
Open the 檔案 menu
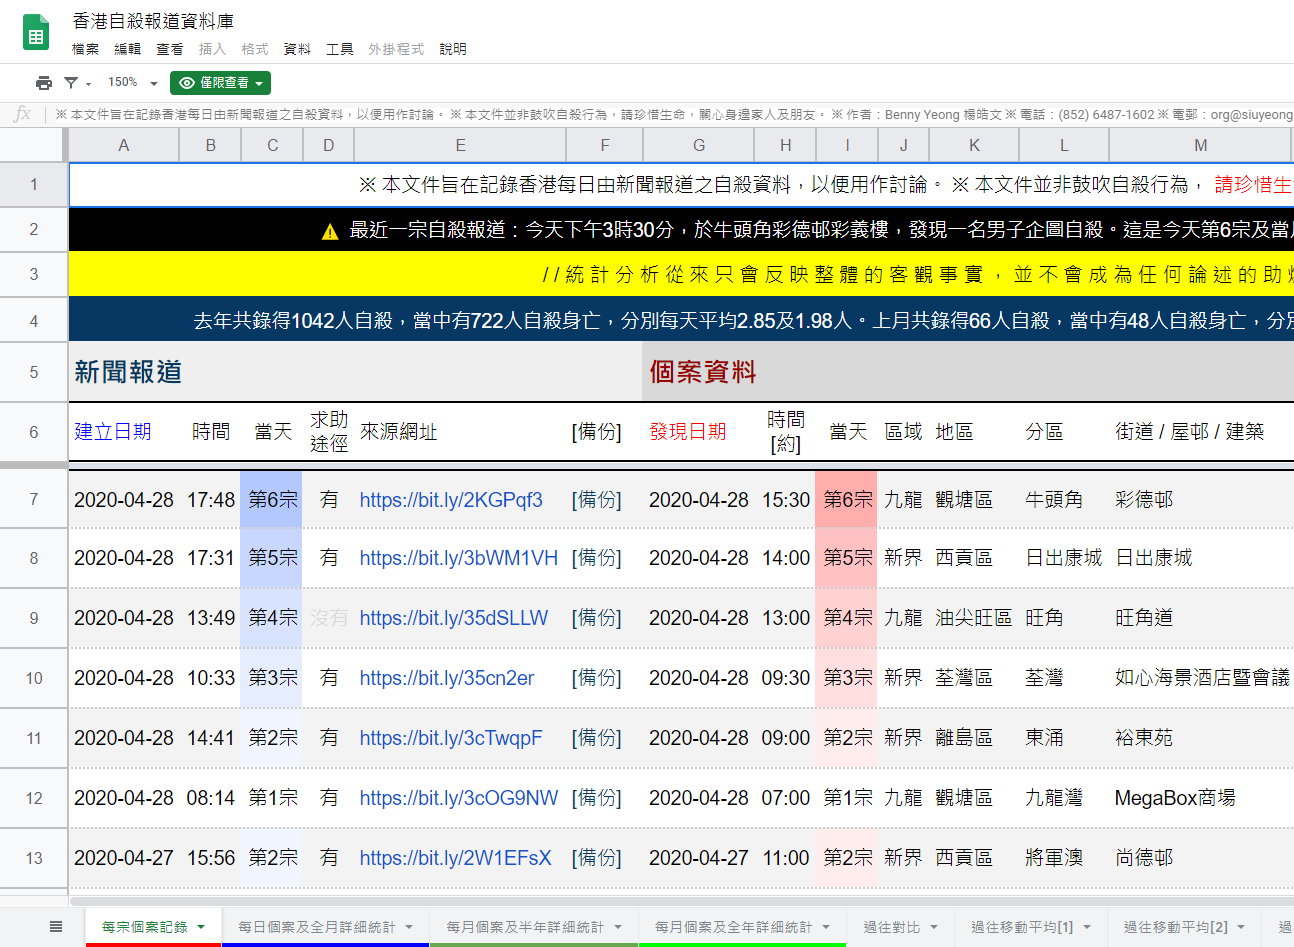86,49
